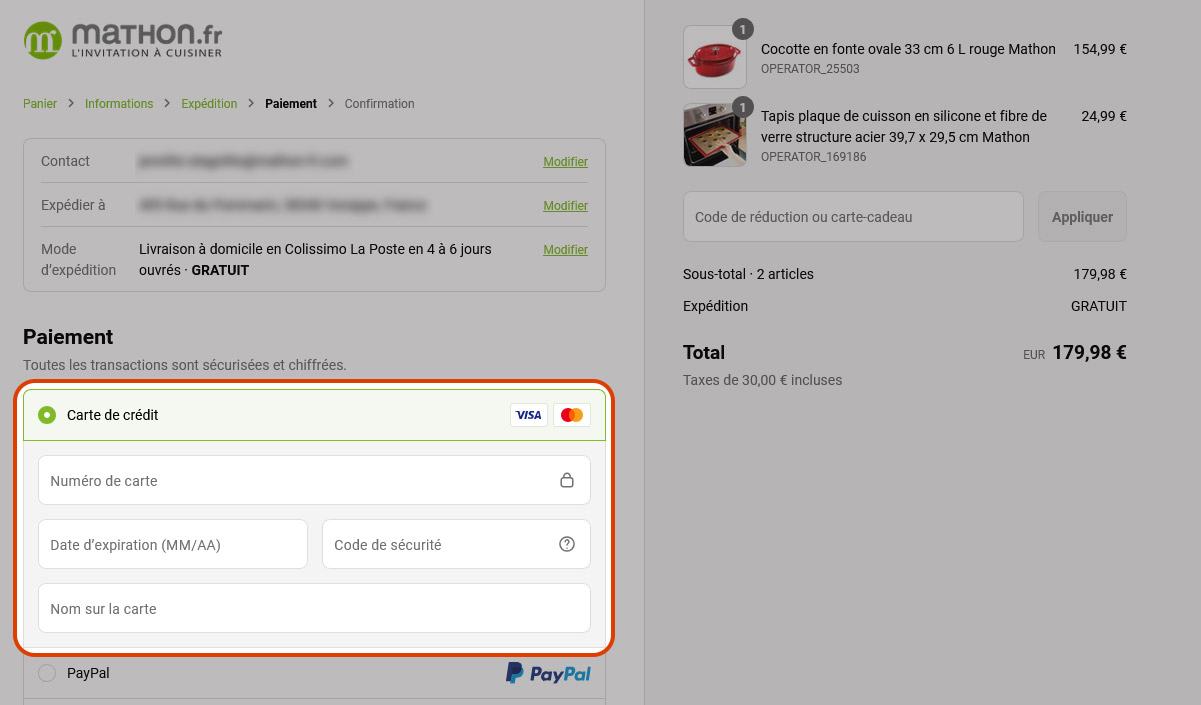Click the Mastercard icon
The height and width of the screenshot is (705, 1201).
[572, 415]
